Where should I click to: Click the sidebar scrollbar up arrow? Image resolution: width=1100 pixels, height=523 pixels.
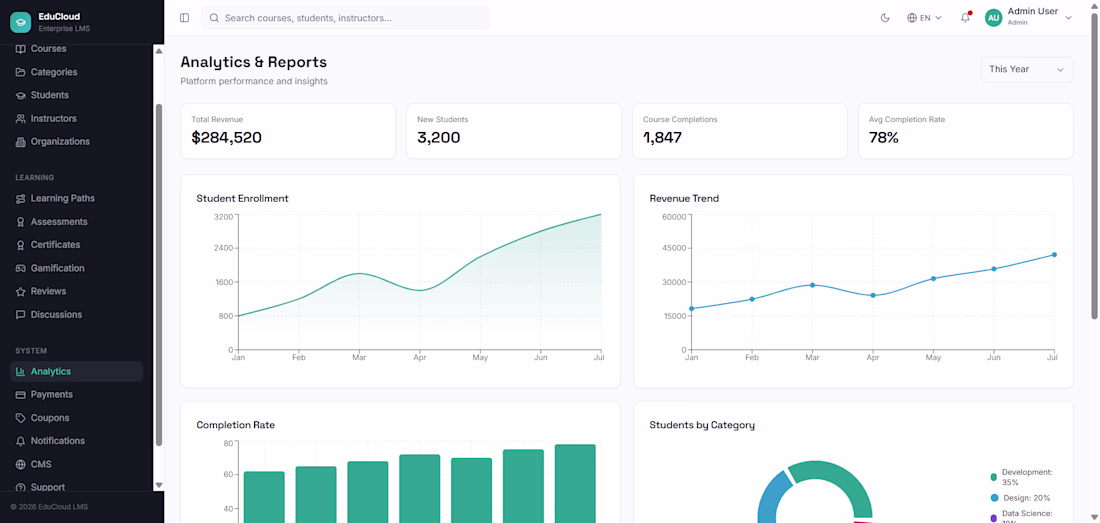pos(159,51)
